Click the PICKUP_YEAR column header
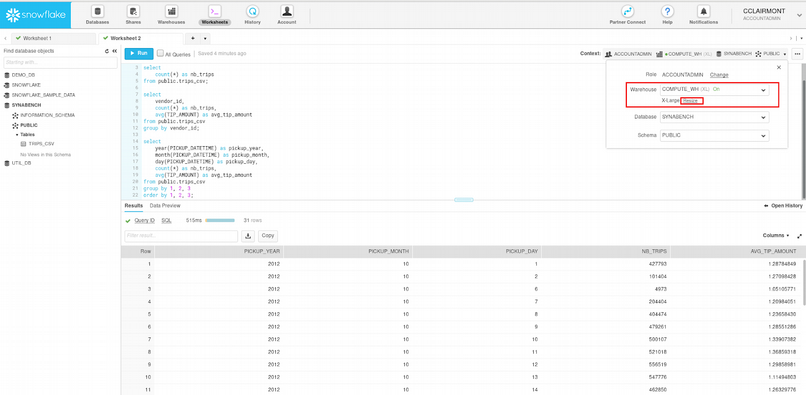The image size is (806, 395). (218, 252)
